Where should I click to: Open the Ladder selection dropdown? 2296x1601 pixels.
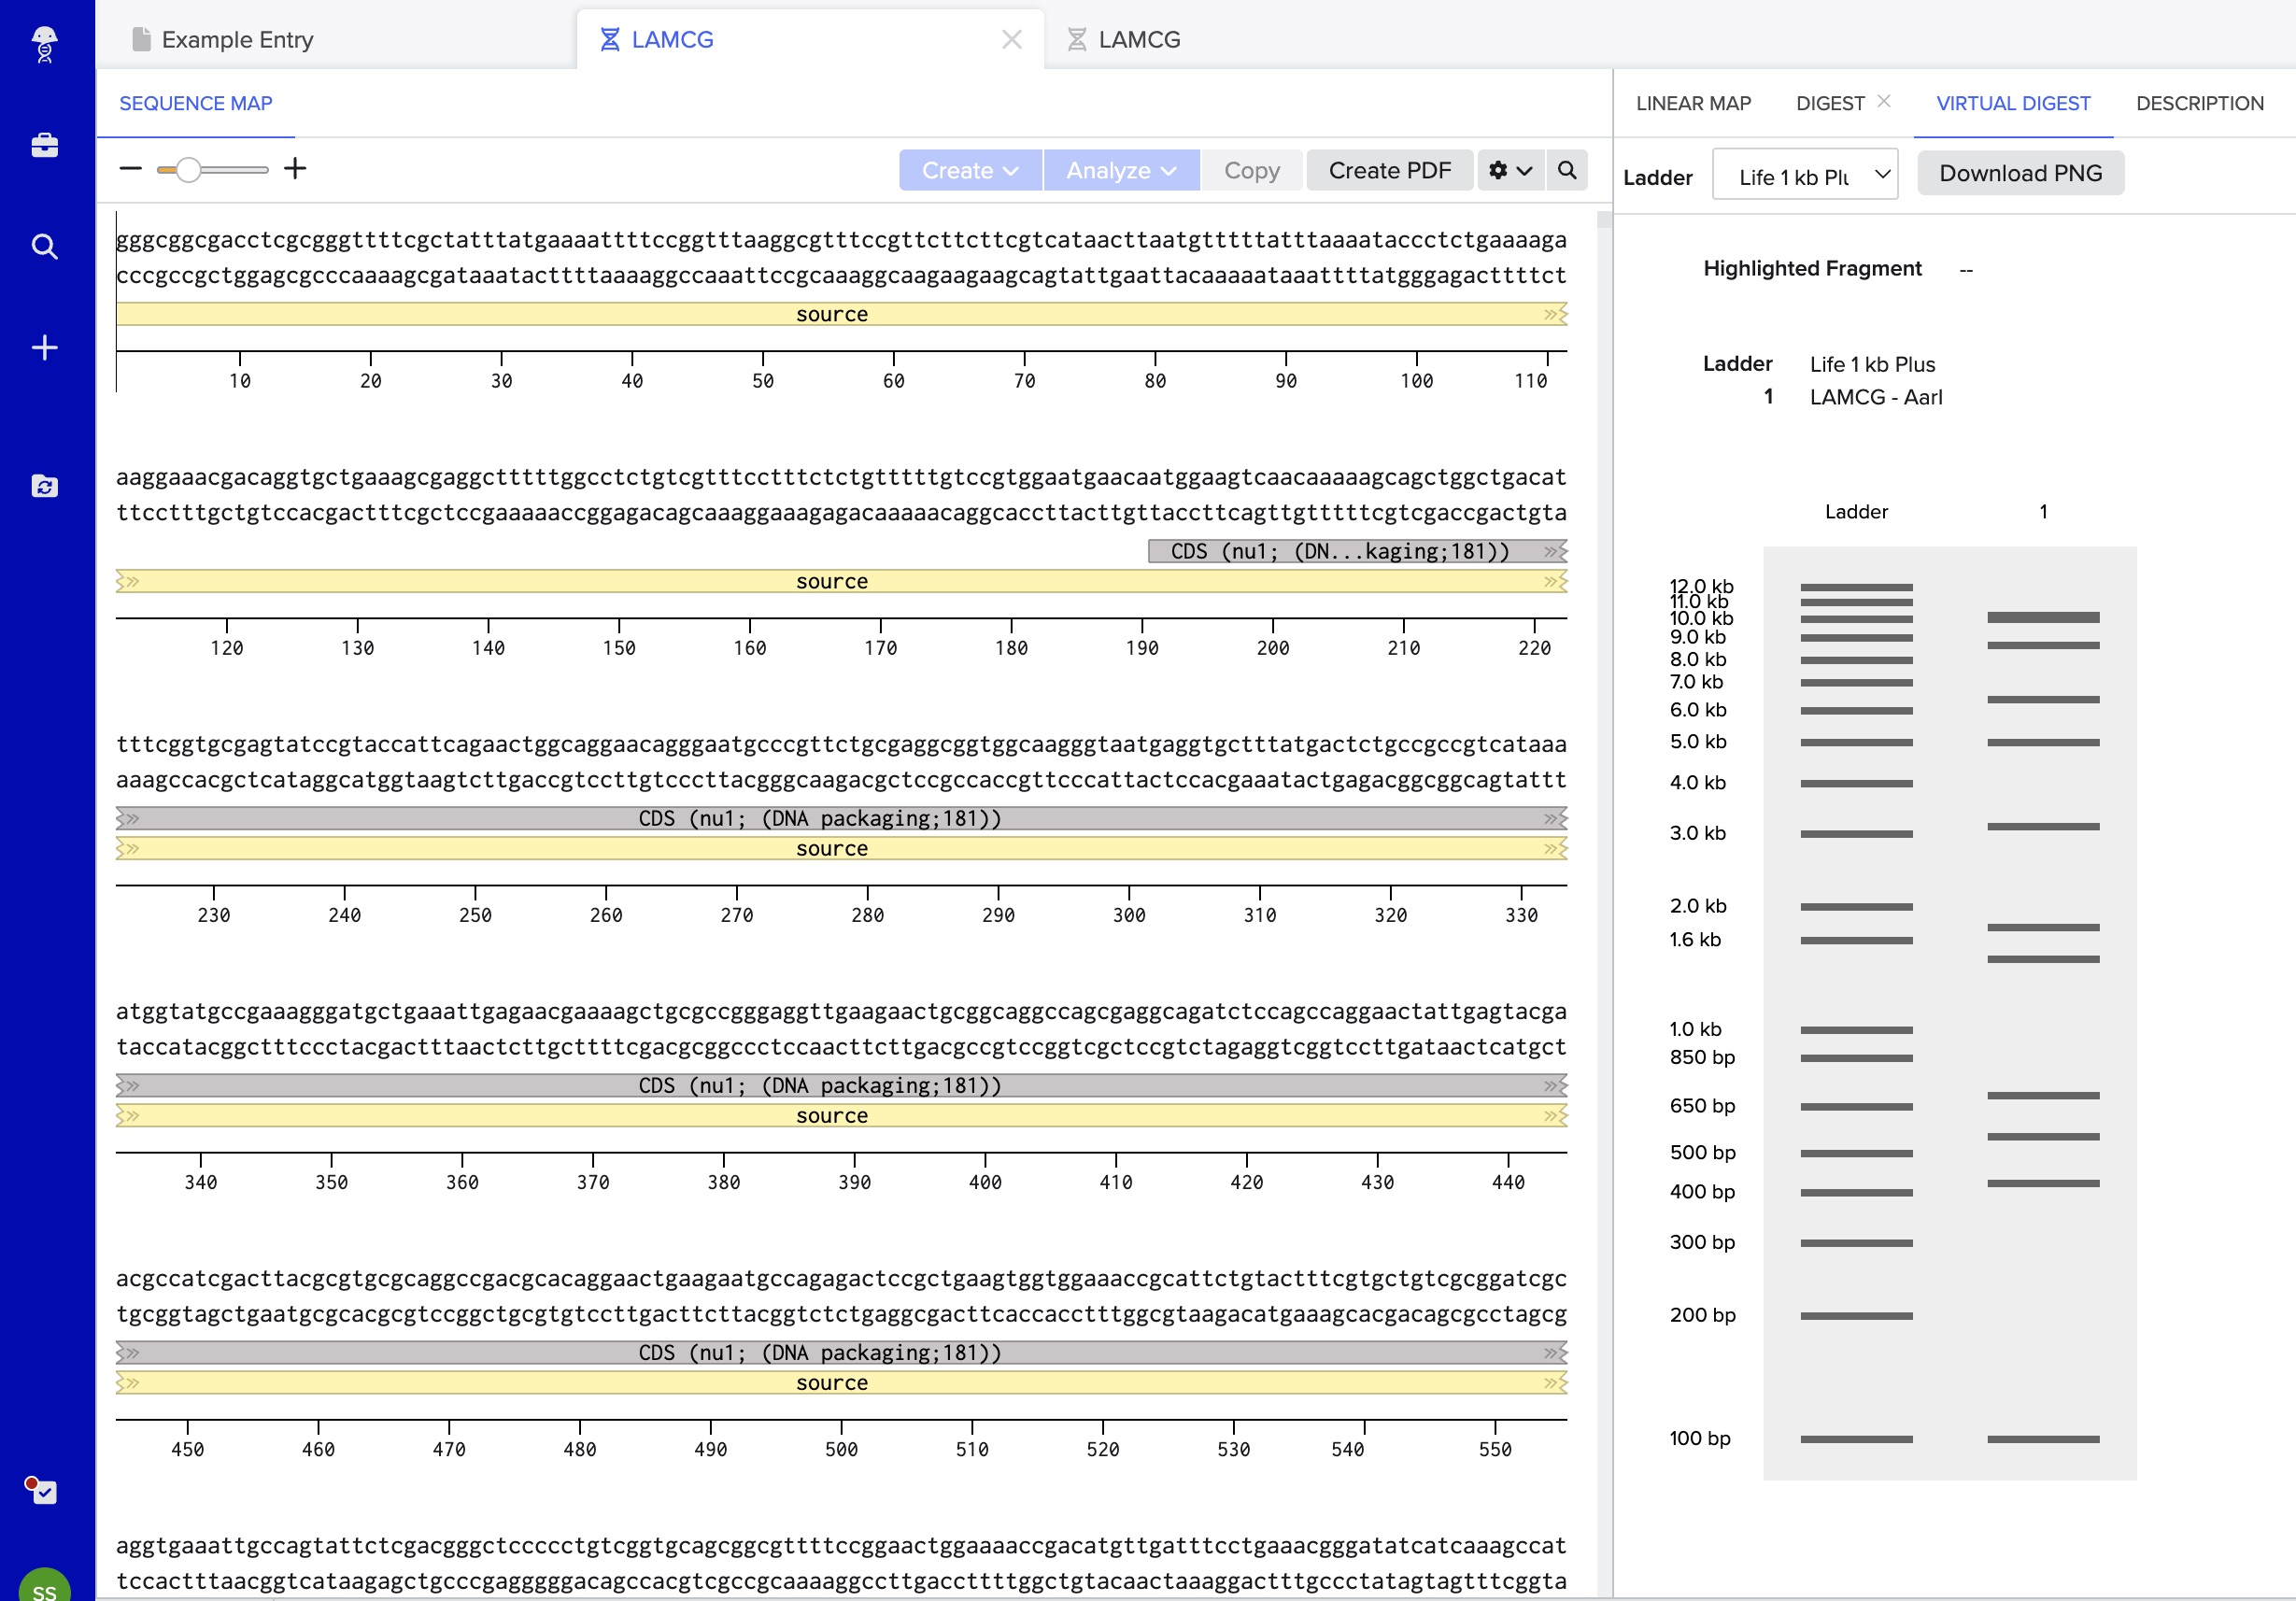click(1804, 175)
